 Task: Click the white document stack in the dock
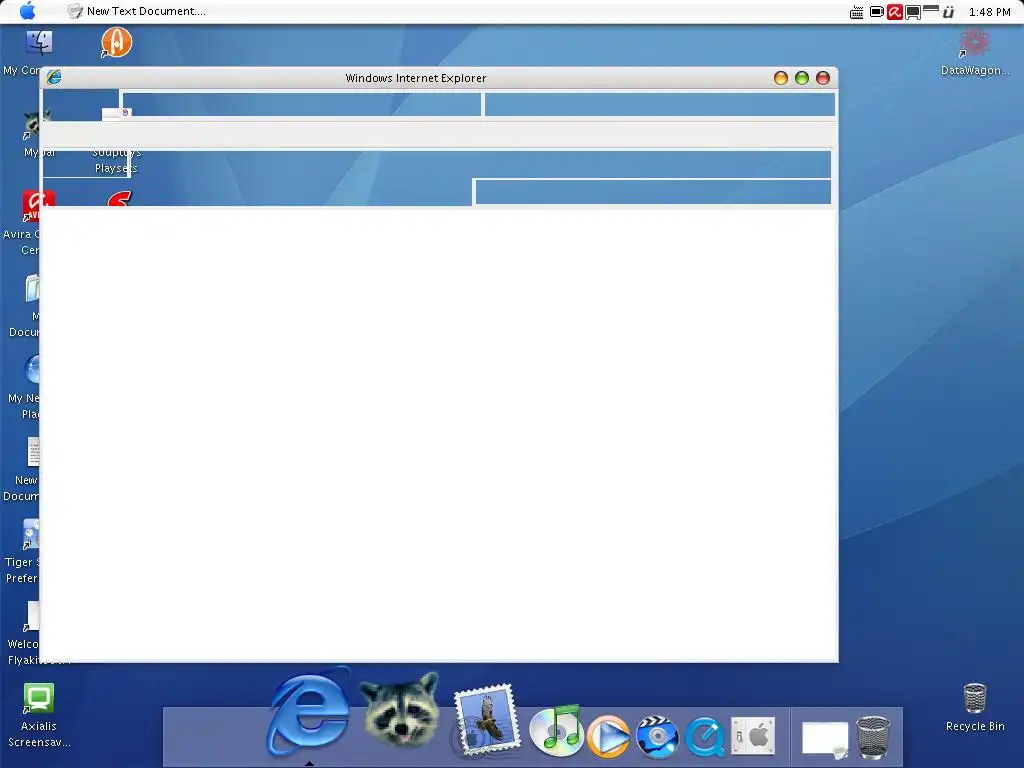coord(825,740)
